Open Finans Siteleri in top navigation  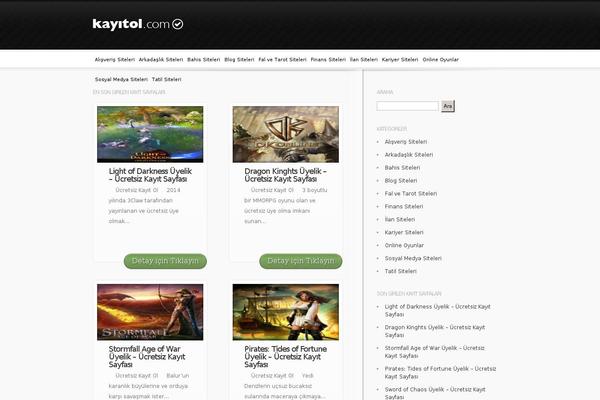(328, 60)
